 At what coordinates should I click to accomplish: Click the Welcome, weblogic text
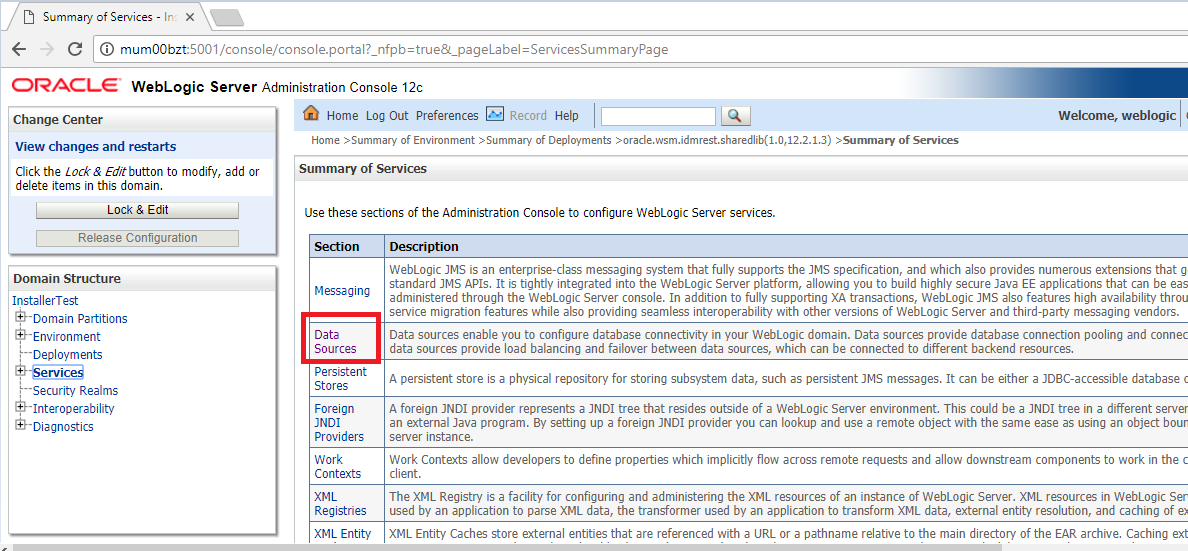[x=1116, y=116]
